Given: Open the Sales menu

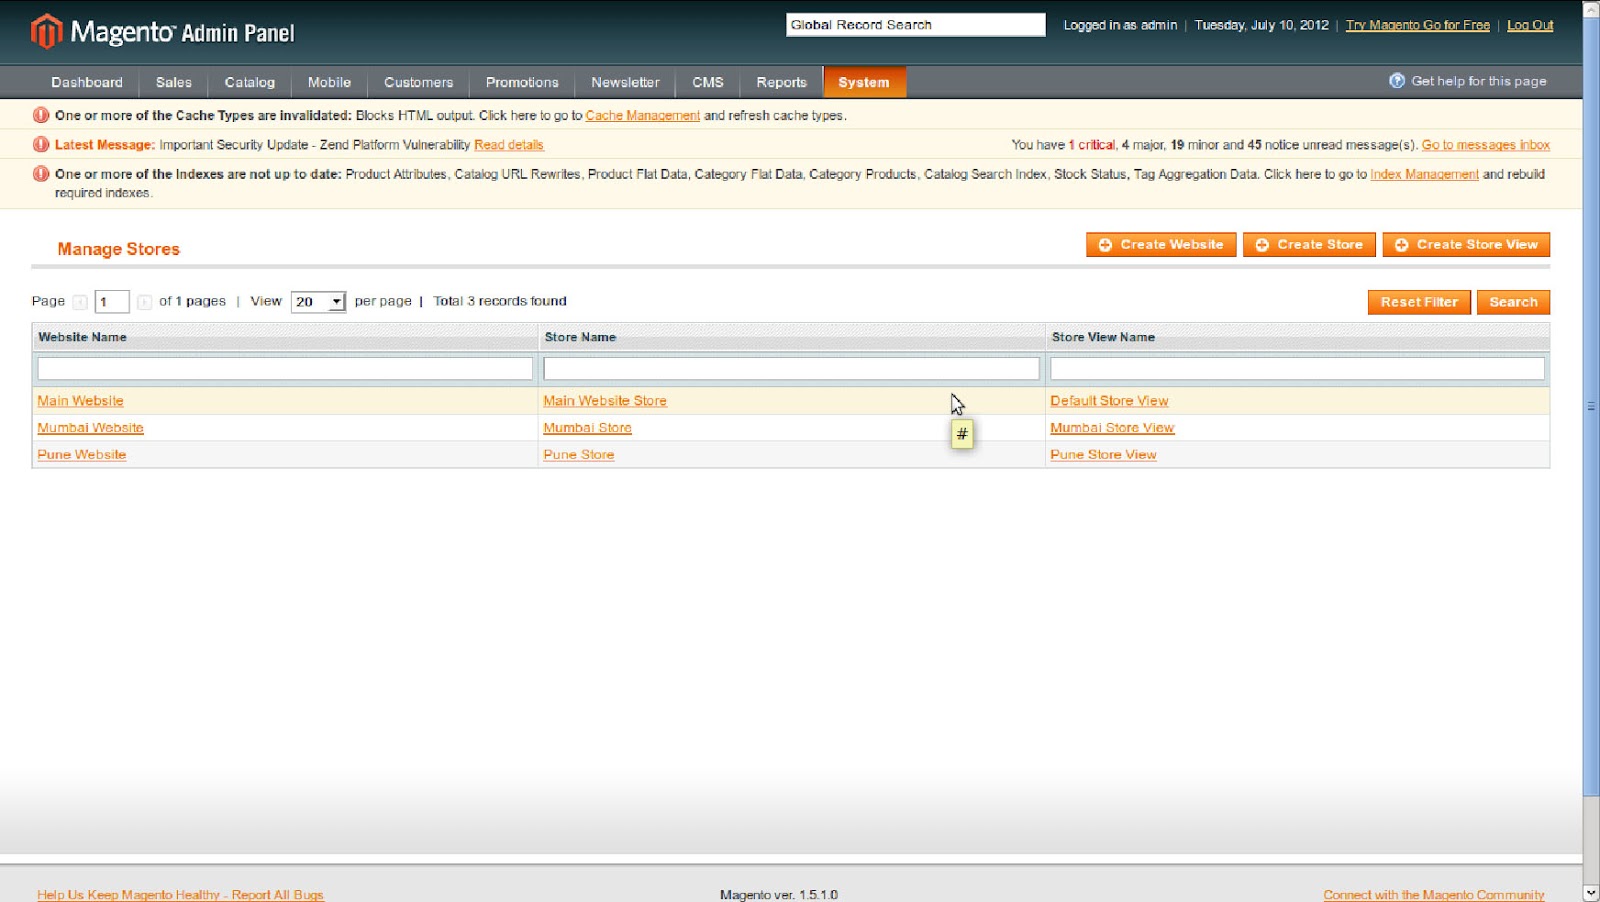Looking at the screenshot, I should tap(174, 82).
